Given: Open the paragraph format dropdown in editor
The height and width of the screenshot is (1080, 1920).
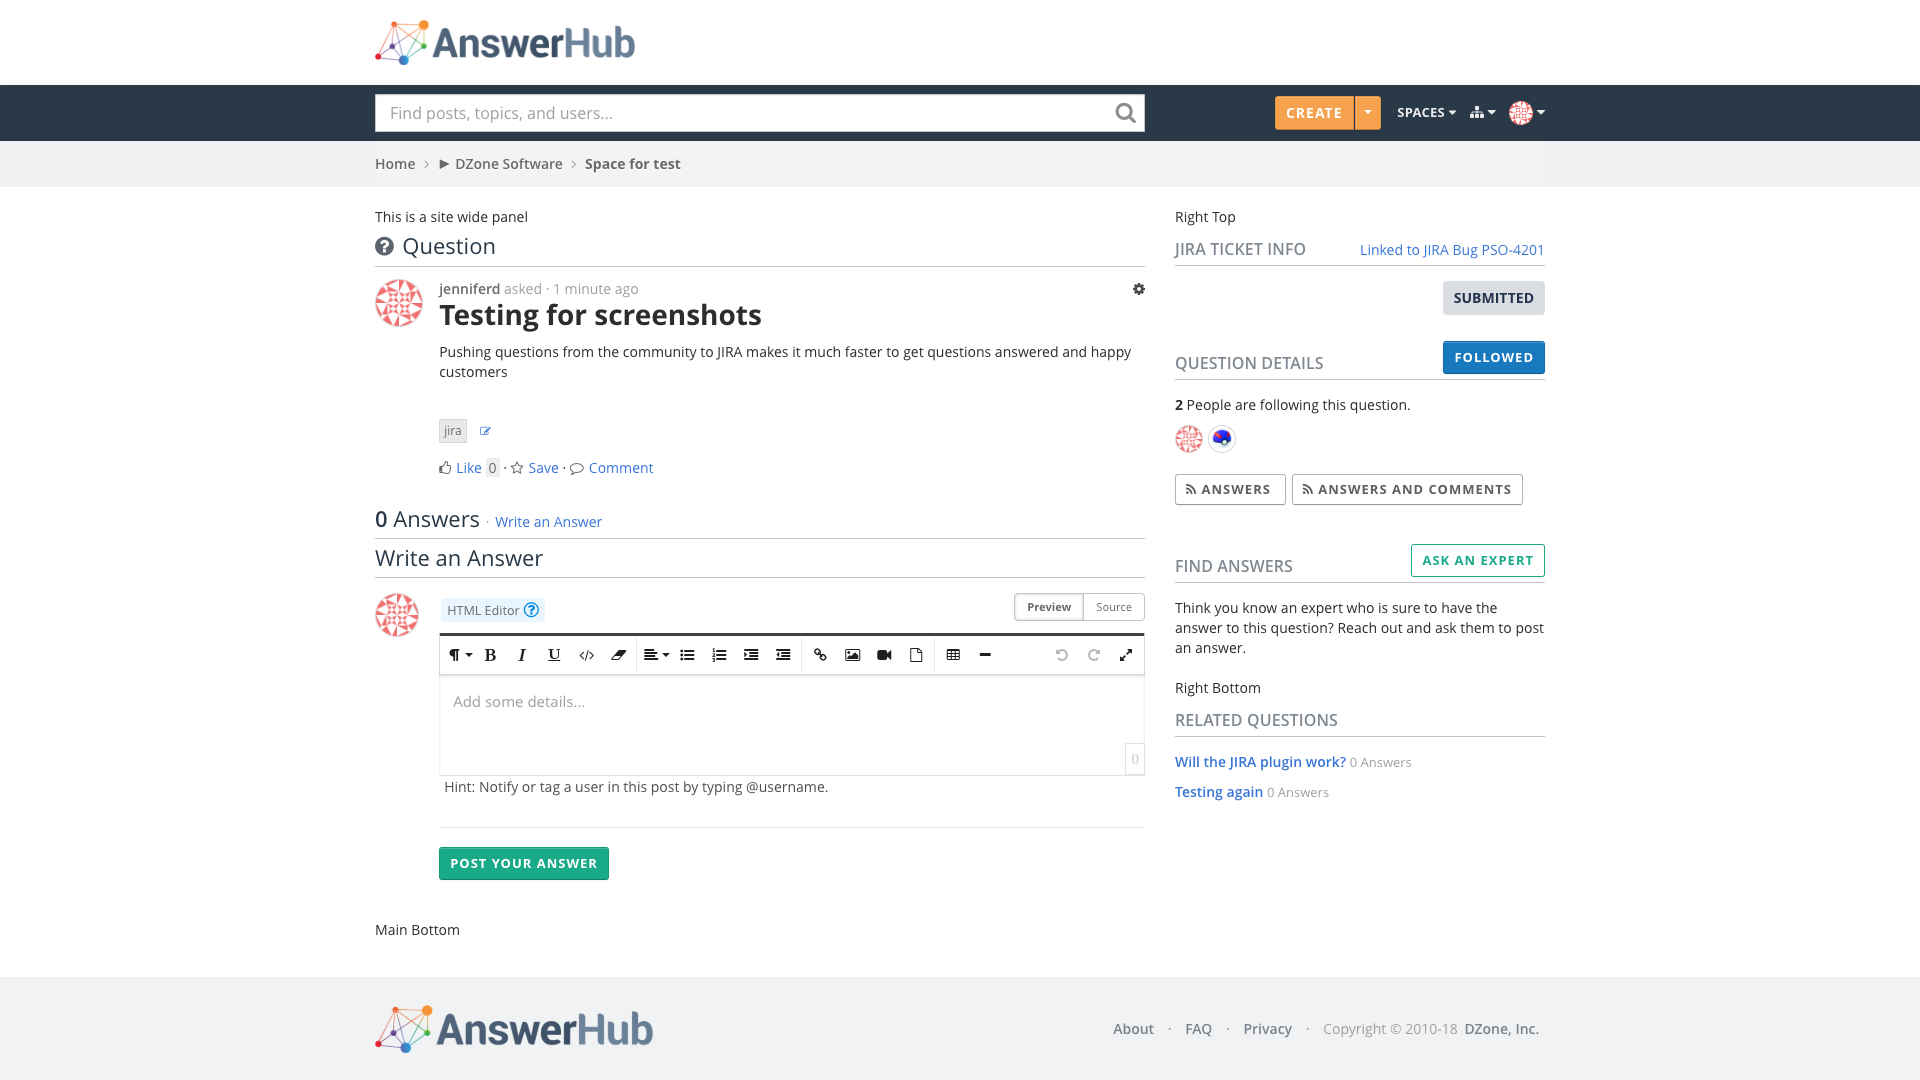Looking at the screenshot, I should coord(460,655).
